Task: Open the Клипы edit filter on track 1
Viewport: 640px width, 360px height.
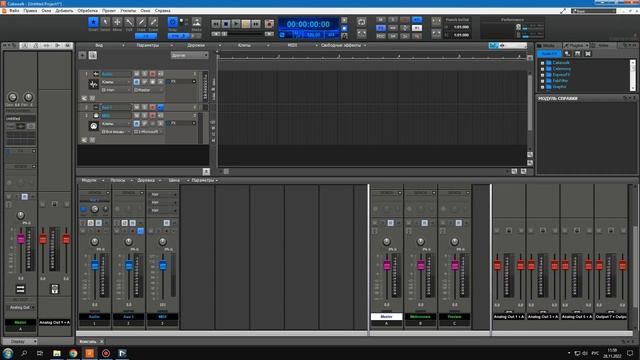Action: (116, 82)
